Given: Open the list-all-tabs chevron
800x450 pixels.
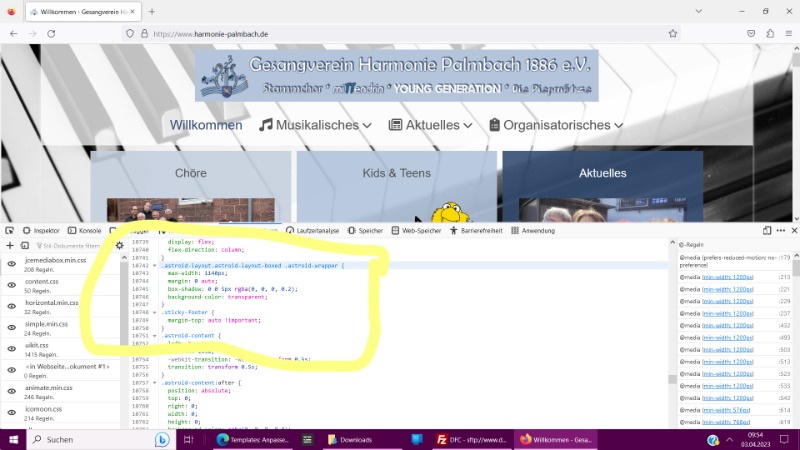Looking at the screenshot, I should 698,11.
